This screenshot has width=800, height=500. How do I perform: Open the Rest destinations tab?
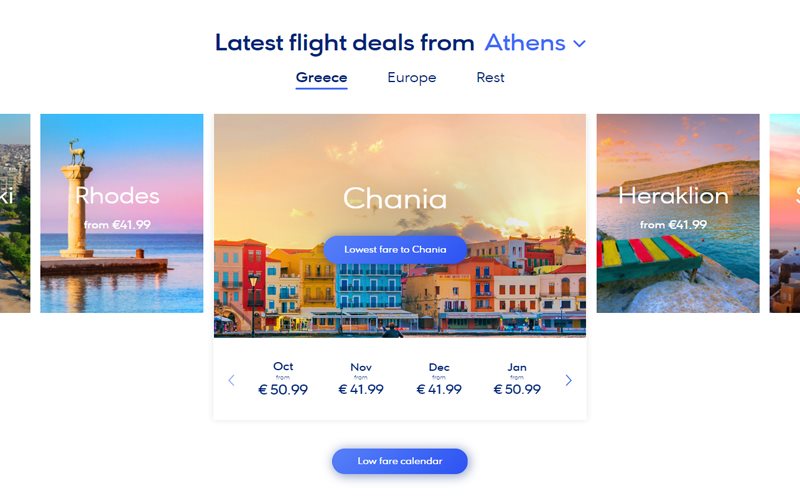pyautogui.click(x=490, y=78)
